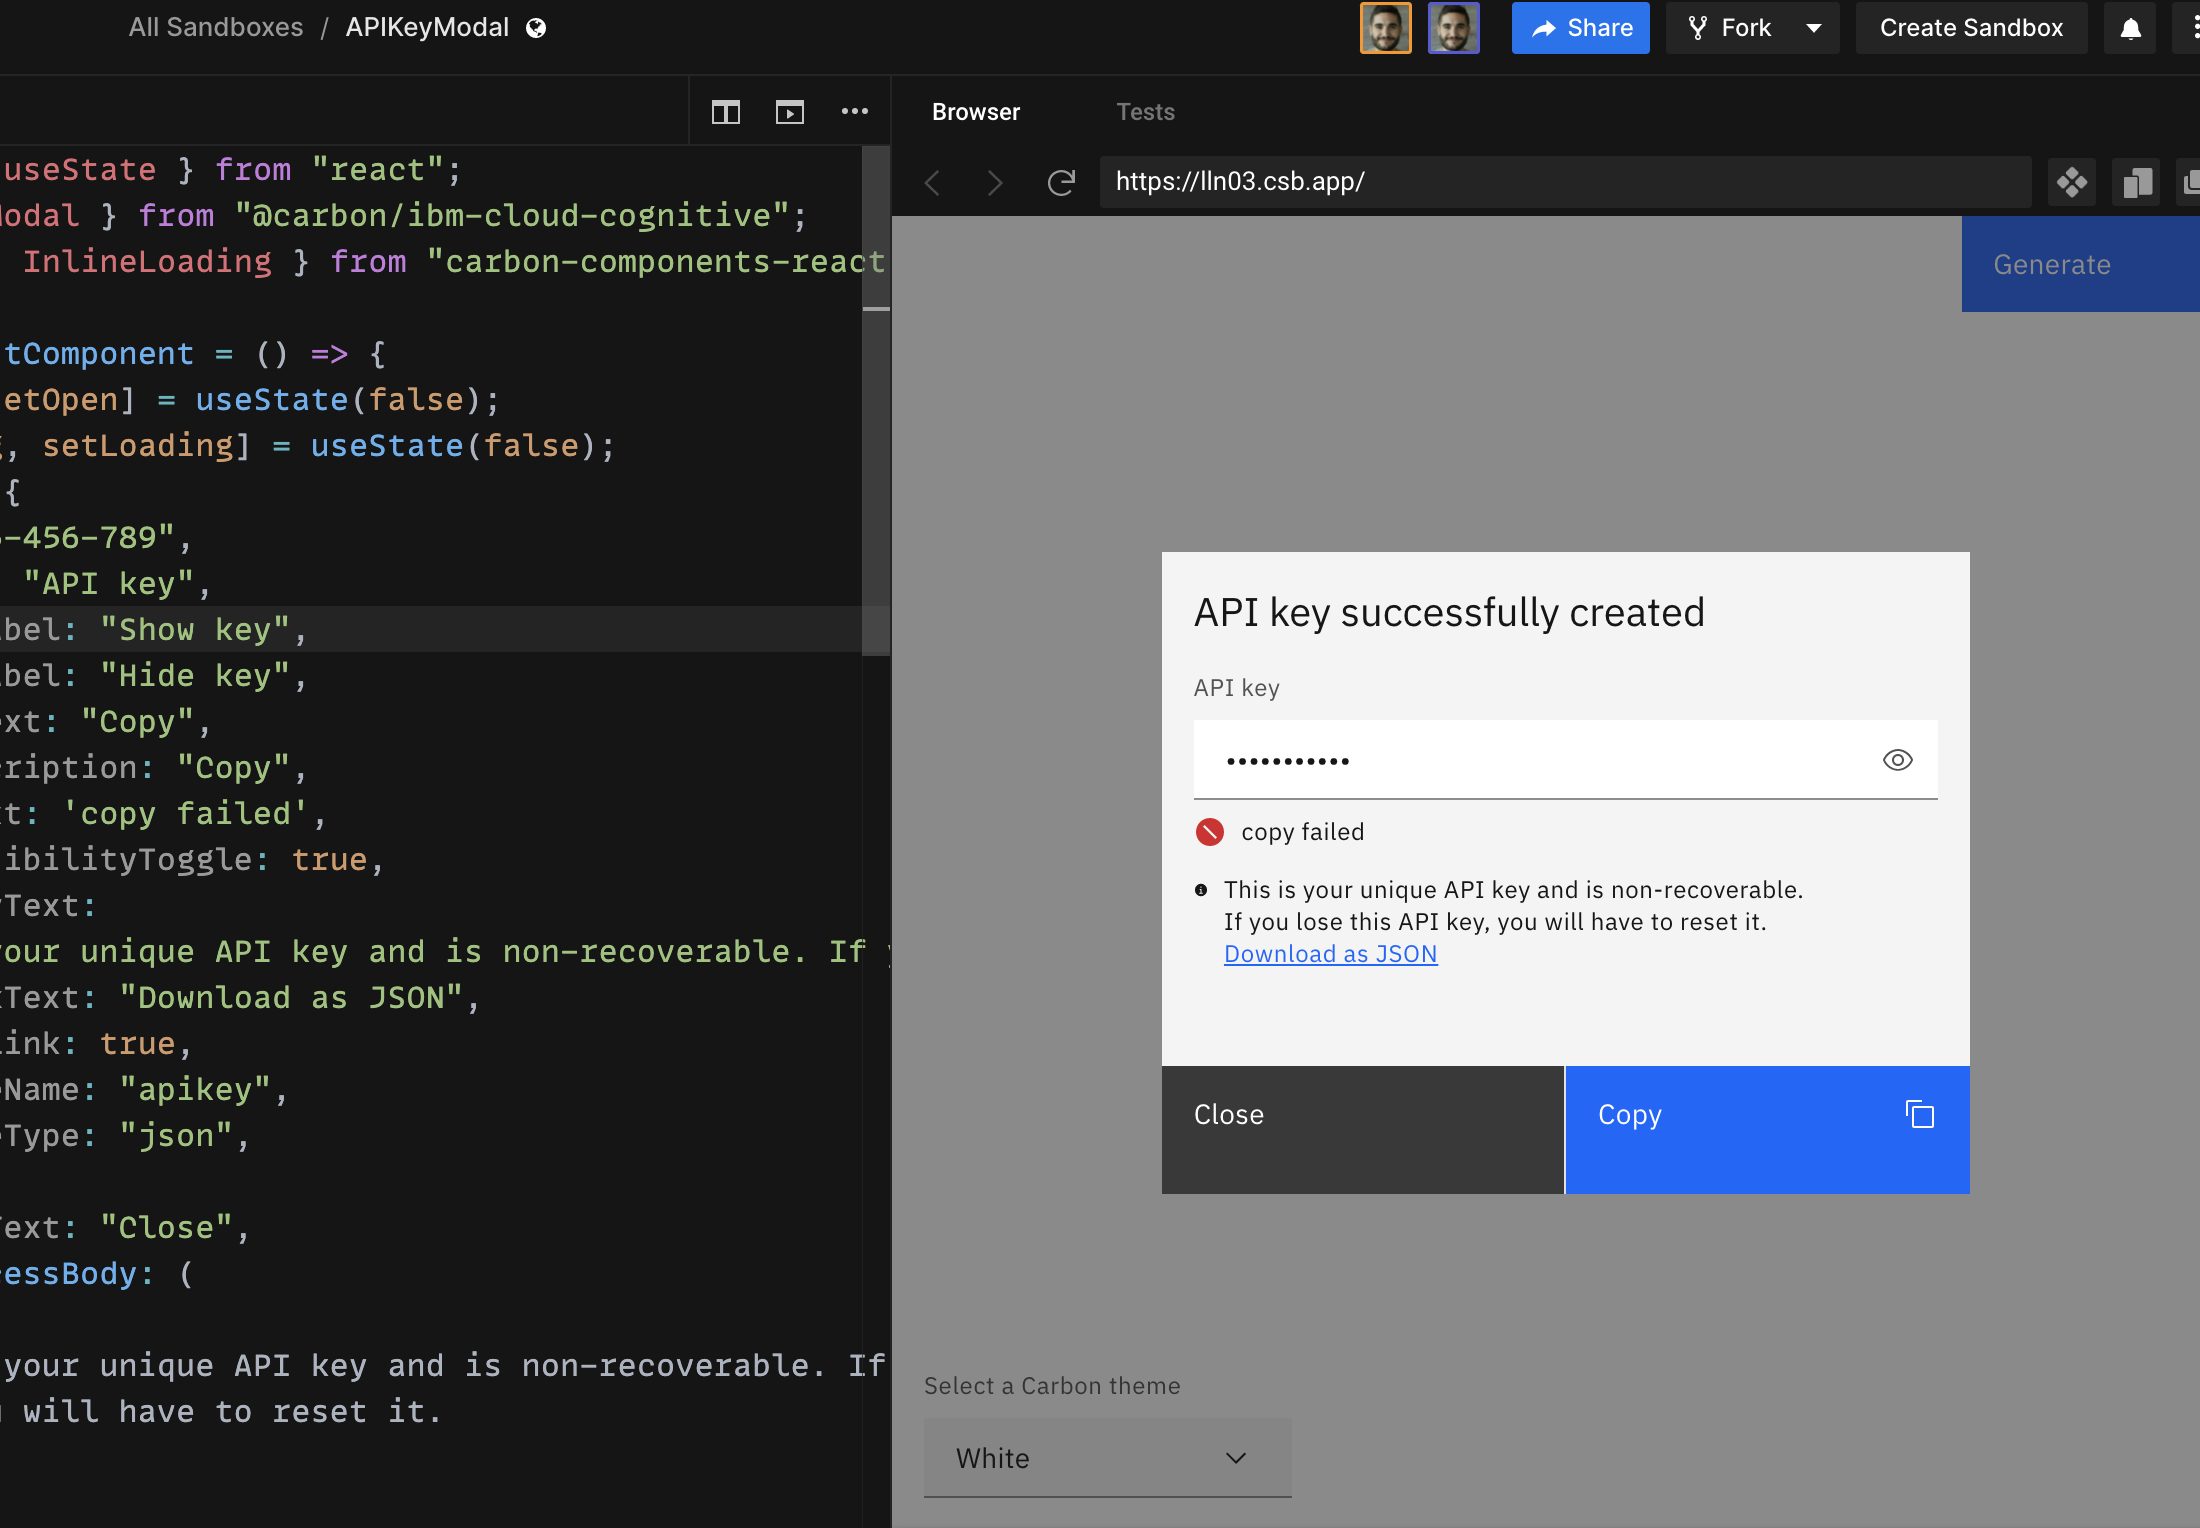2200x1528 pixels.
Task: Switch to the Tests tab
Action: pyautogui.click(x=1145, y=111)
